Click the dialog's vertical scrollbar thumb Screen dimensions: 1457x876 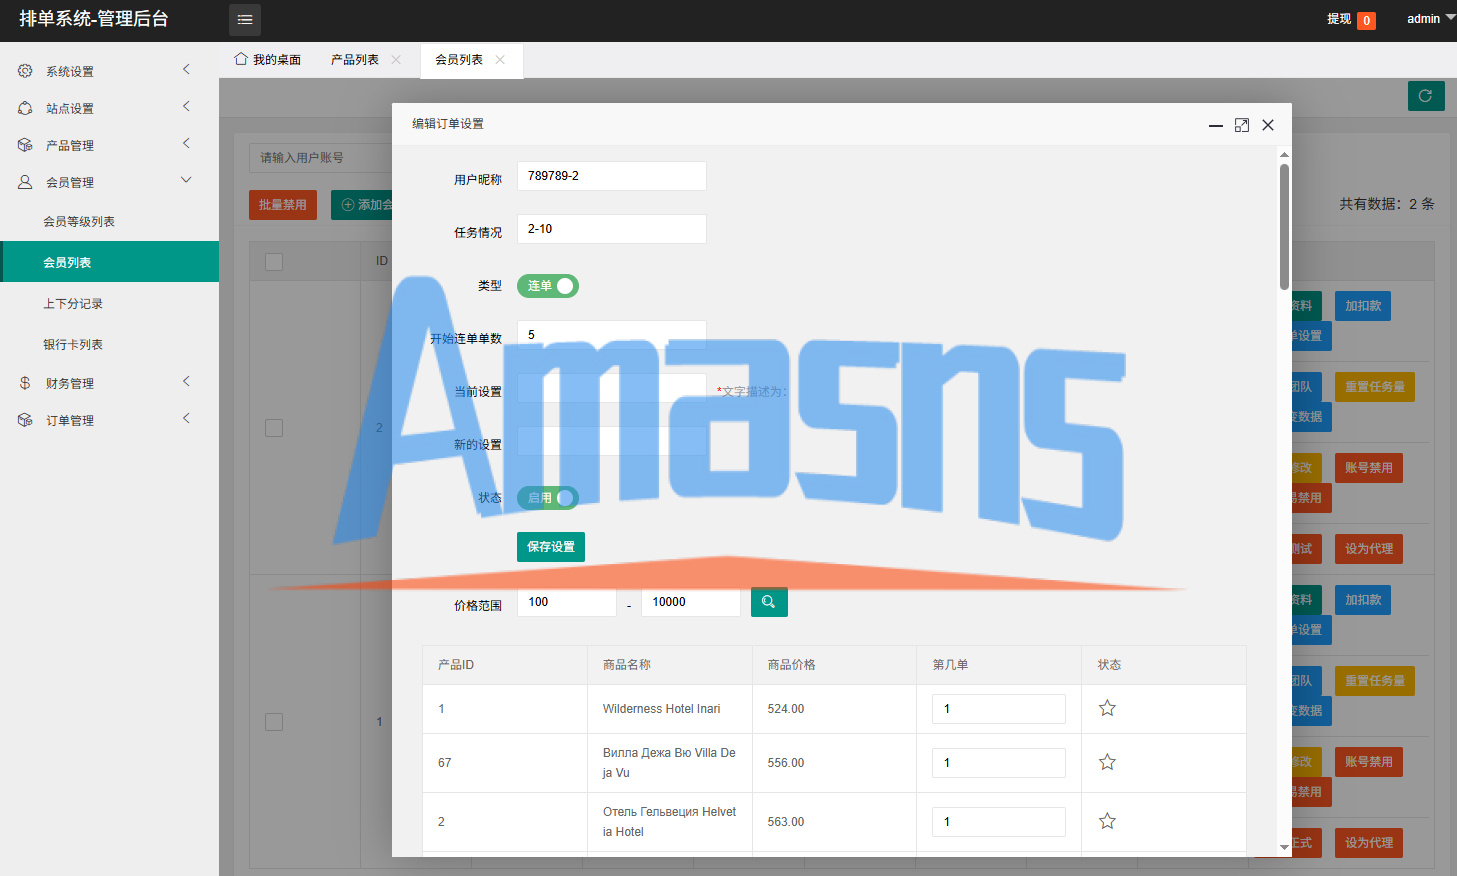coord(1284,227)
